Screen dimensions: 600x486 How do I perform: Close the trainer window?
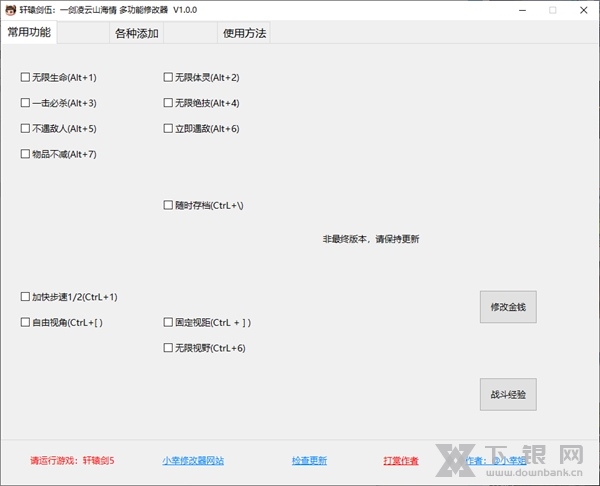(584, 10)
